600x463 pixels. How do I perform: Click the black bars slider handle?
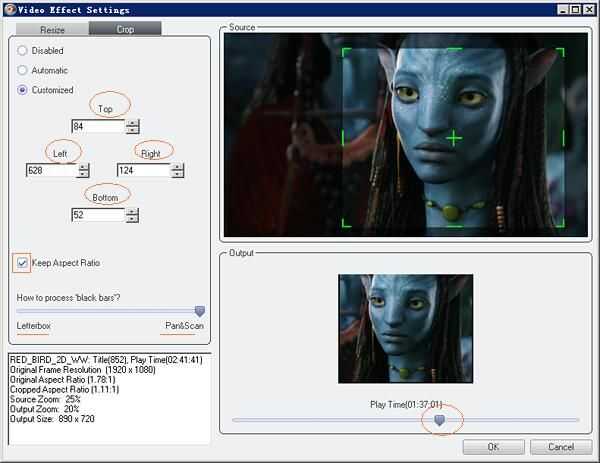200,311
